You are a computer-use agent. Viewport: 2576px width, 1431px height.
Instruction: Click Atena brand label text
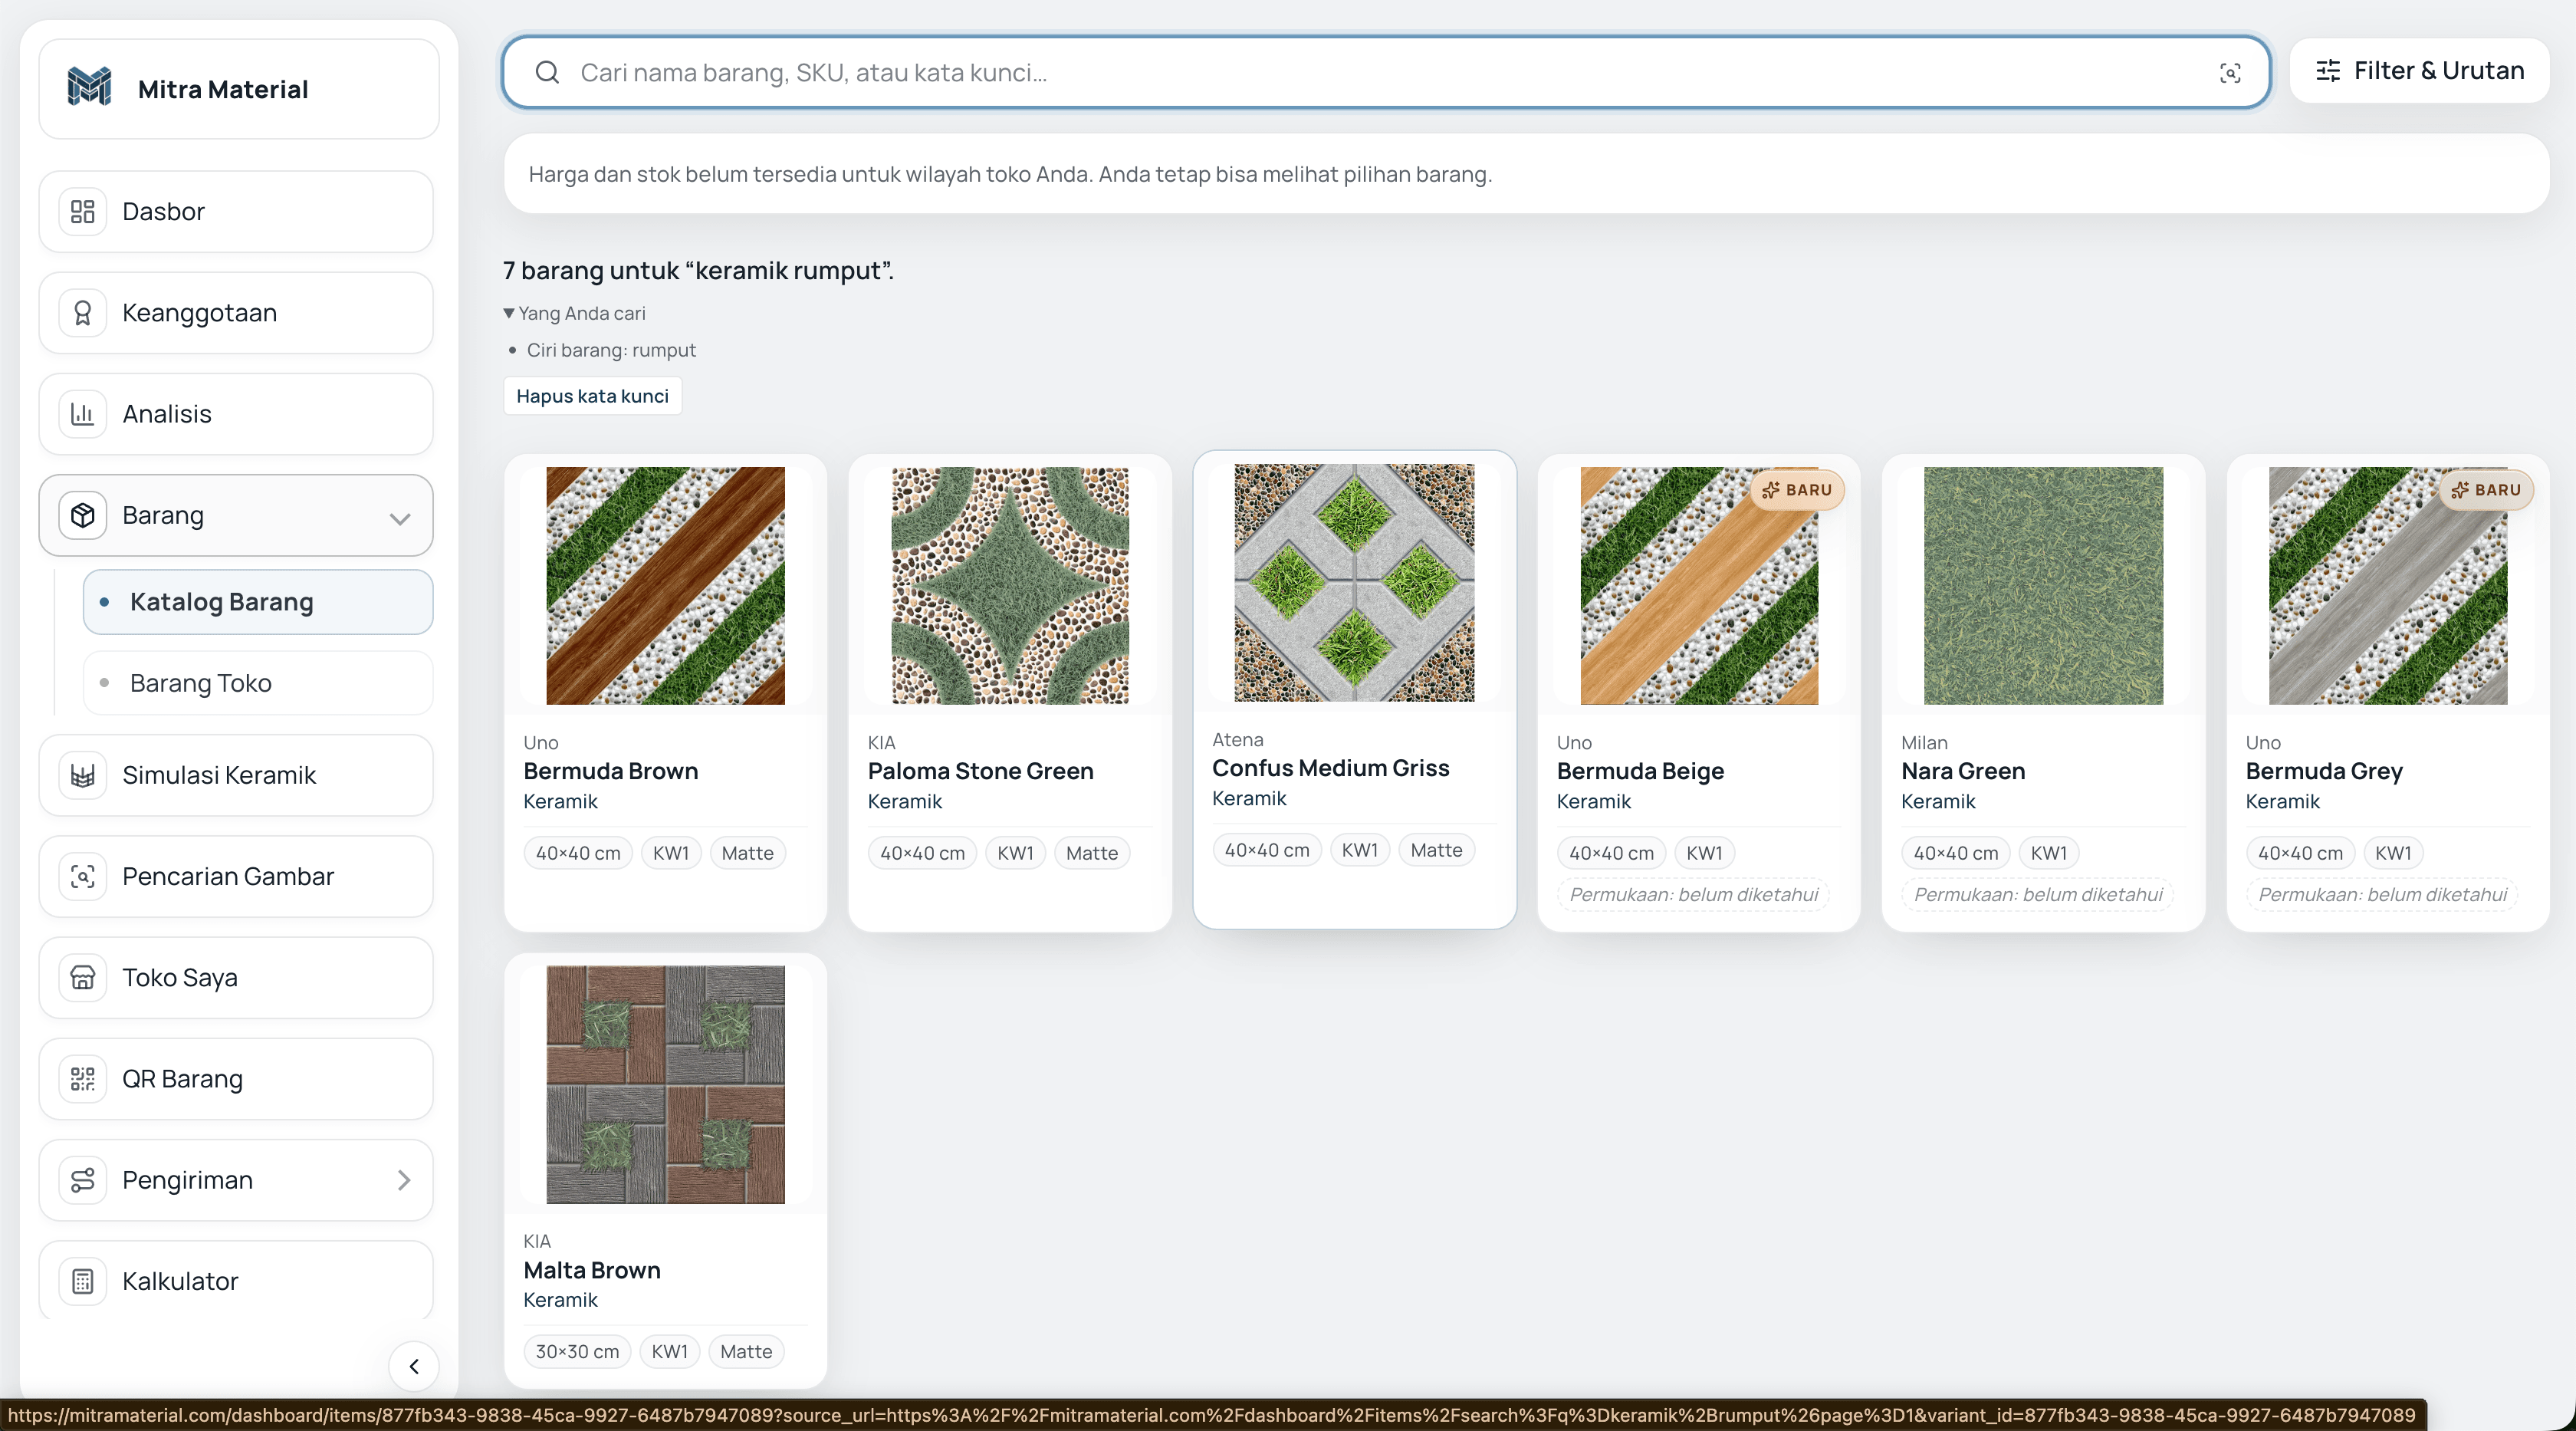pyautogui.click(x=1237, y=740)
